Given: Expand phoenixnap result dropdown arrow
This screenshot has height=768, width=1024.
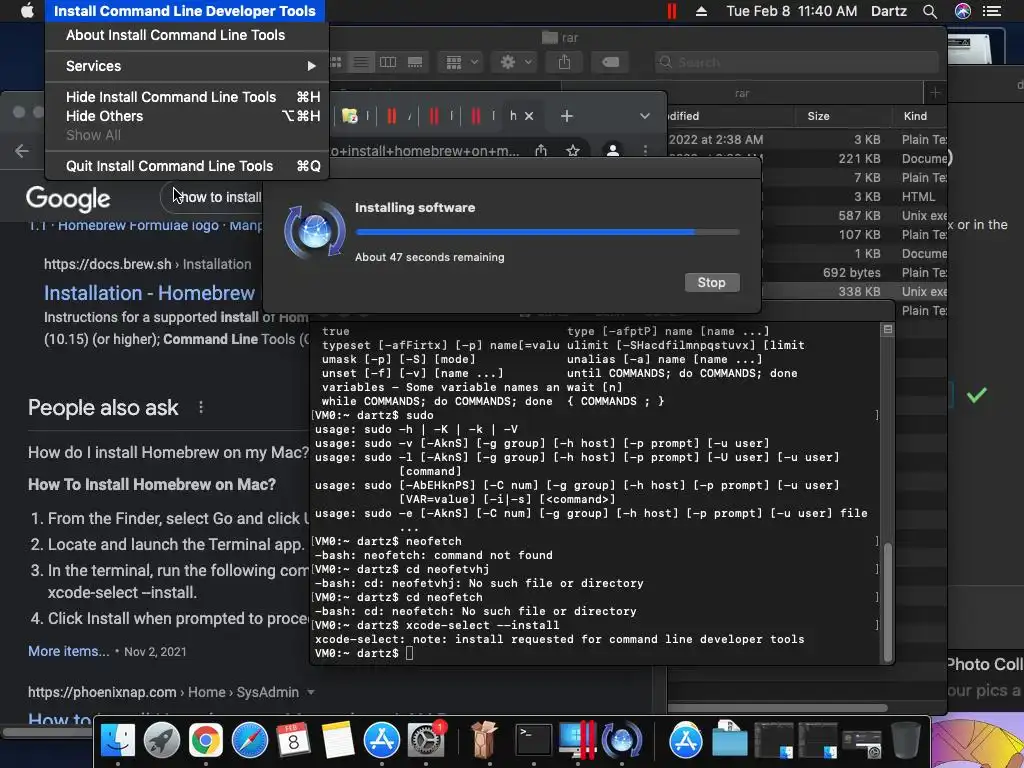Looking at the screenshot, I should [x=310, y=692].
